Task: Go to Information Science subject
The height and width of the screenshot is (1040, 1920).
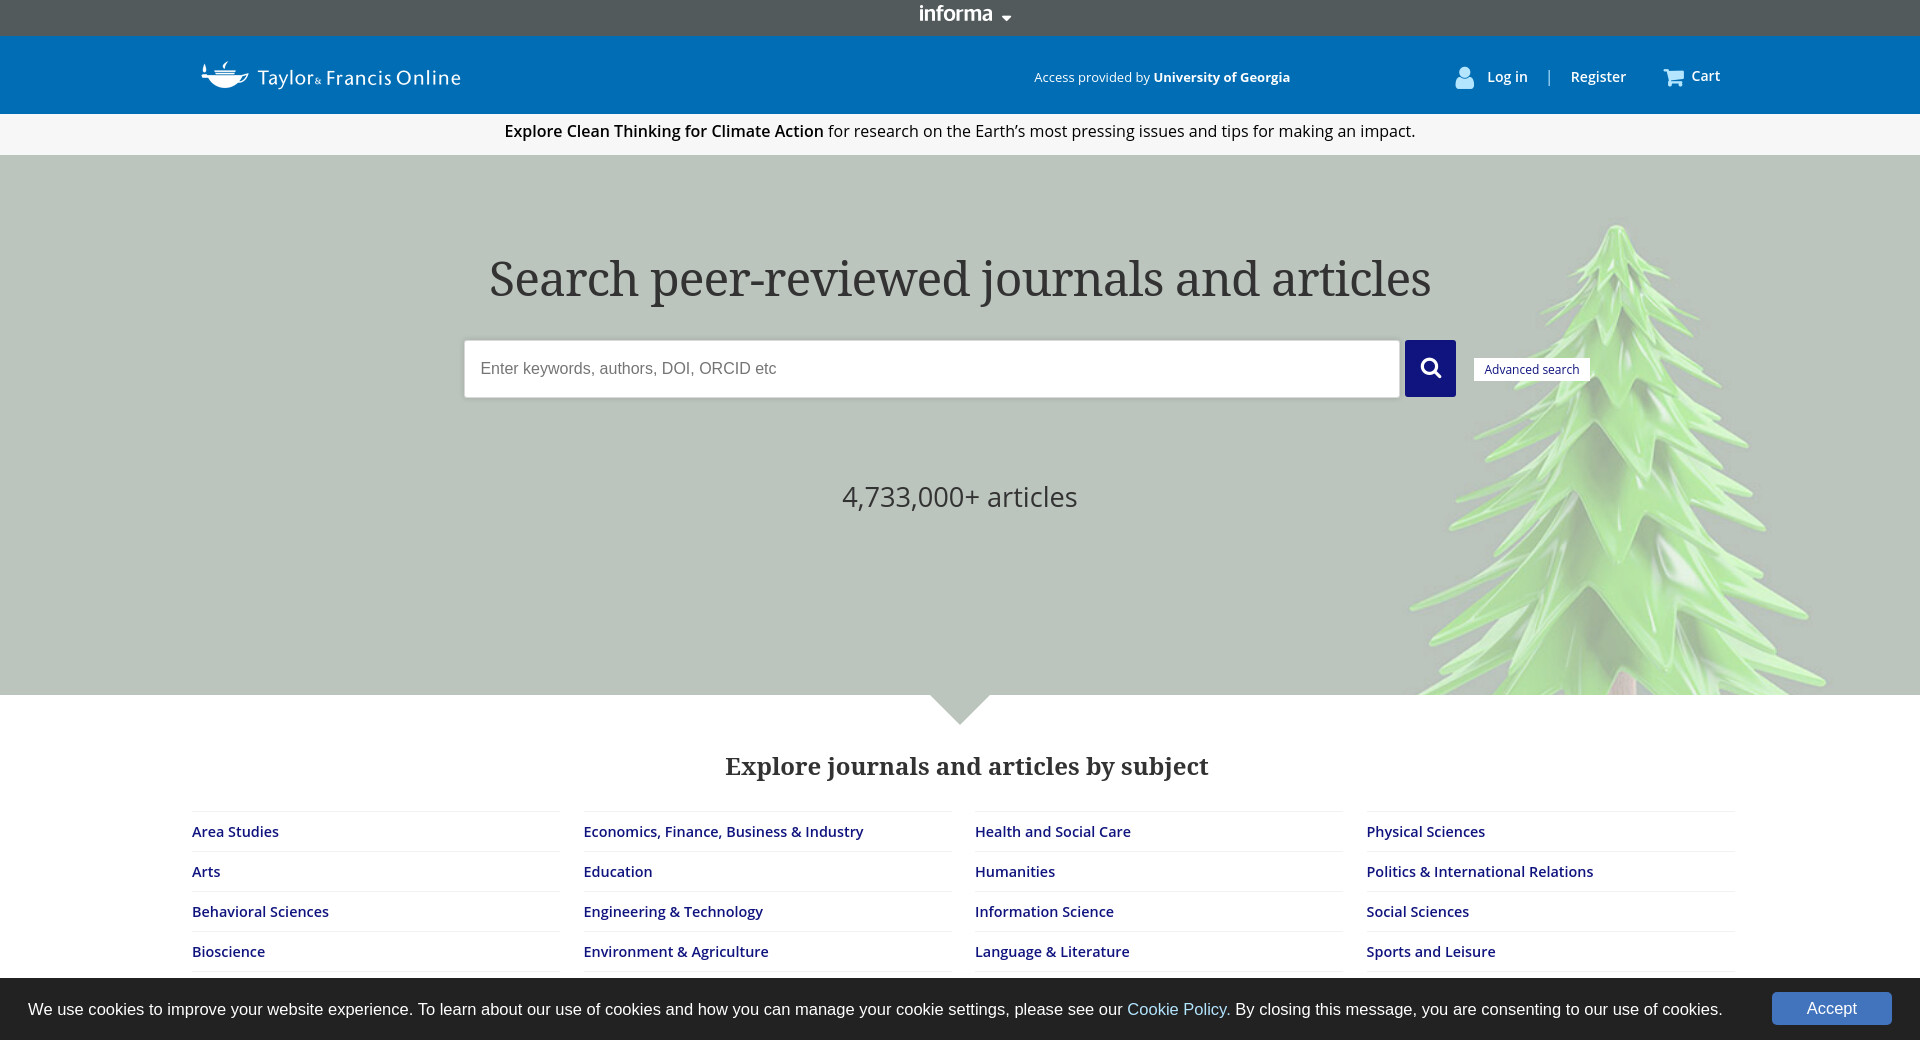Action: [1044, 912]
